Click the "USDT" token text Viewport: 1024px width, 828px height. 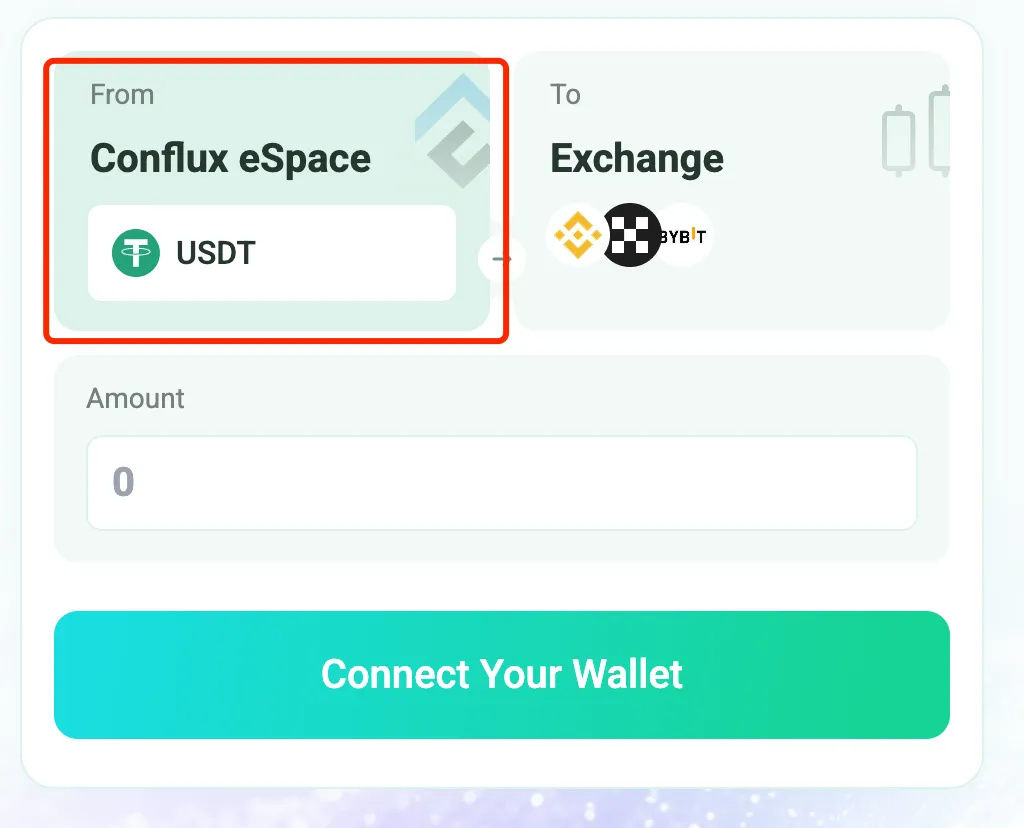pyautogui.click(x=216, y=253)
